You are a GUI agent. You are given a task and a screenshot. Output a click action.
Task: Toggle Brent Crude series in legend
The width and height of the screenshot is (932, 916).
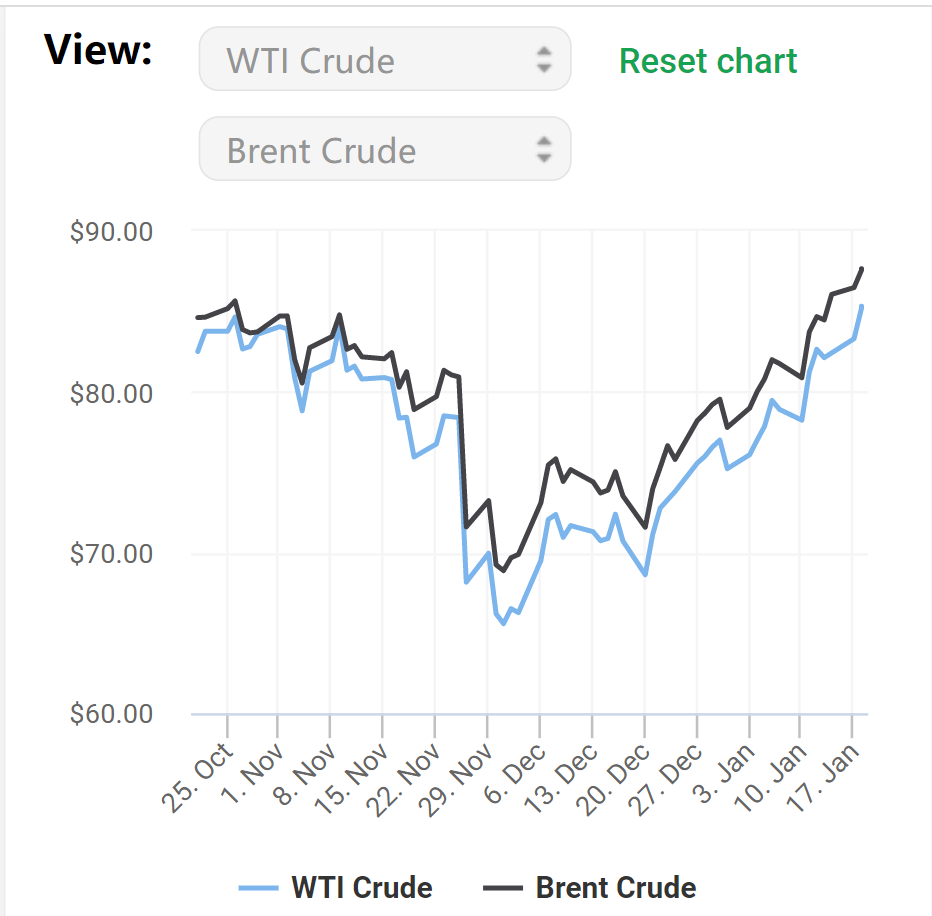click(x=615, y=887)
